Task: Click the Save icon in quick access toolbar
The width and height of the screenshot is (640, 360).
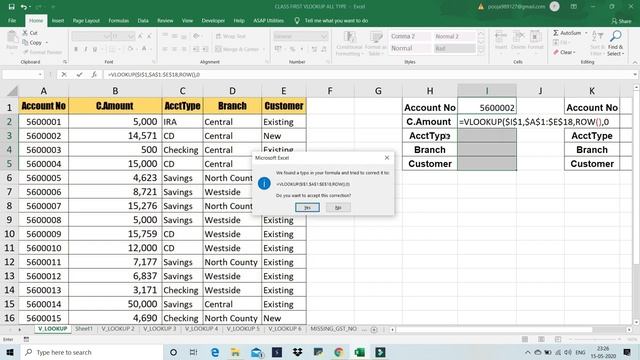Action: (11, 7)
